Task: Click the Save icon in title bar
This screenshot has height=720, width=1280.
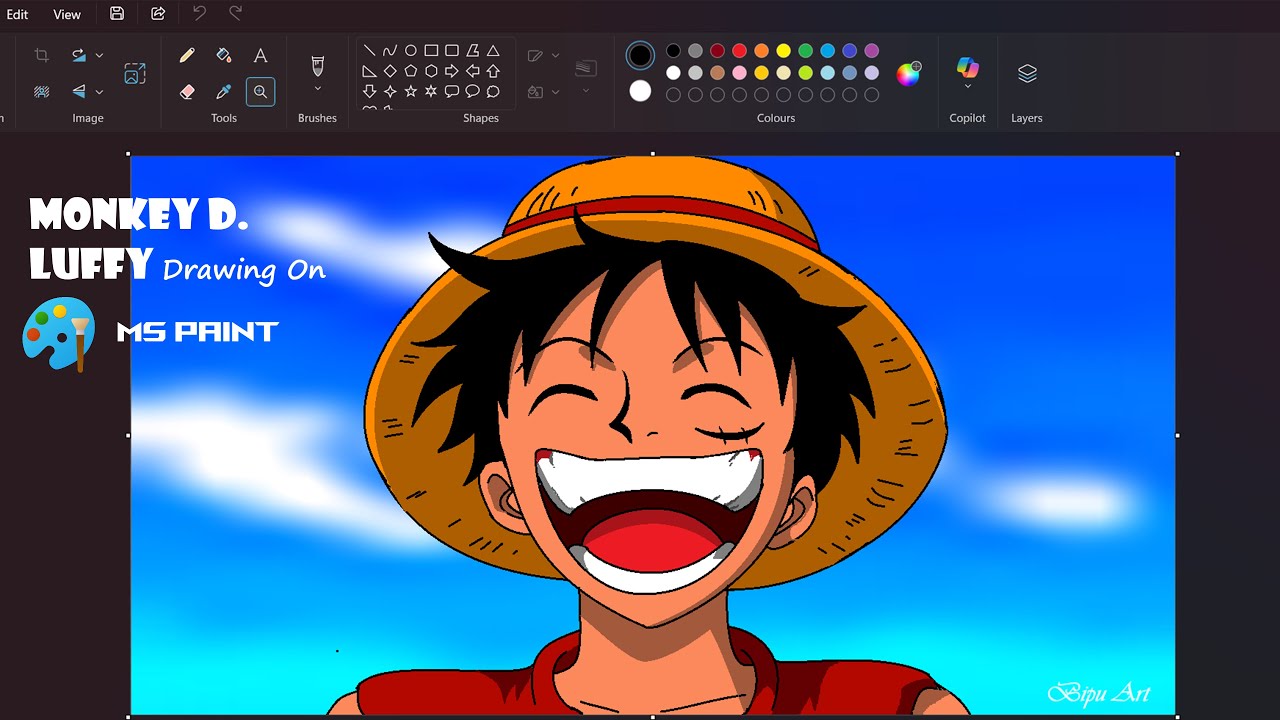Action: [117, 14]
